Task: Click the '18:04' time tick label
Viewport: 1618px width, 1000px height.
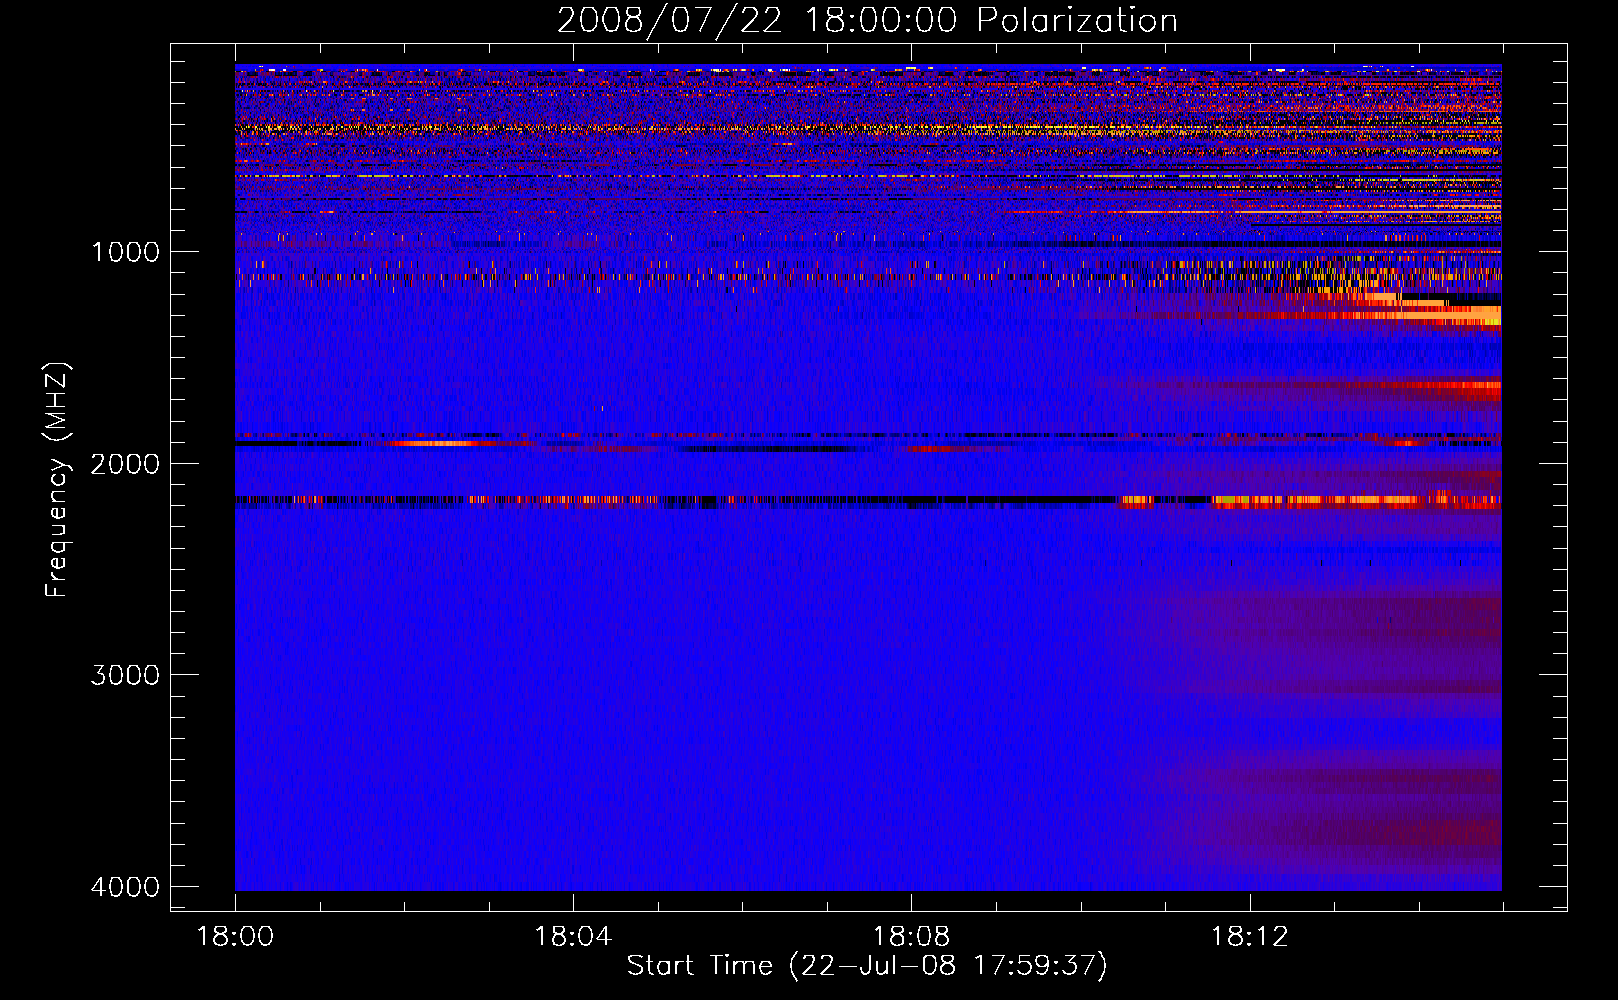Action: pyautogui.click(x=573, y=937)
